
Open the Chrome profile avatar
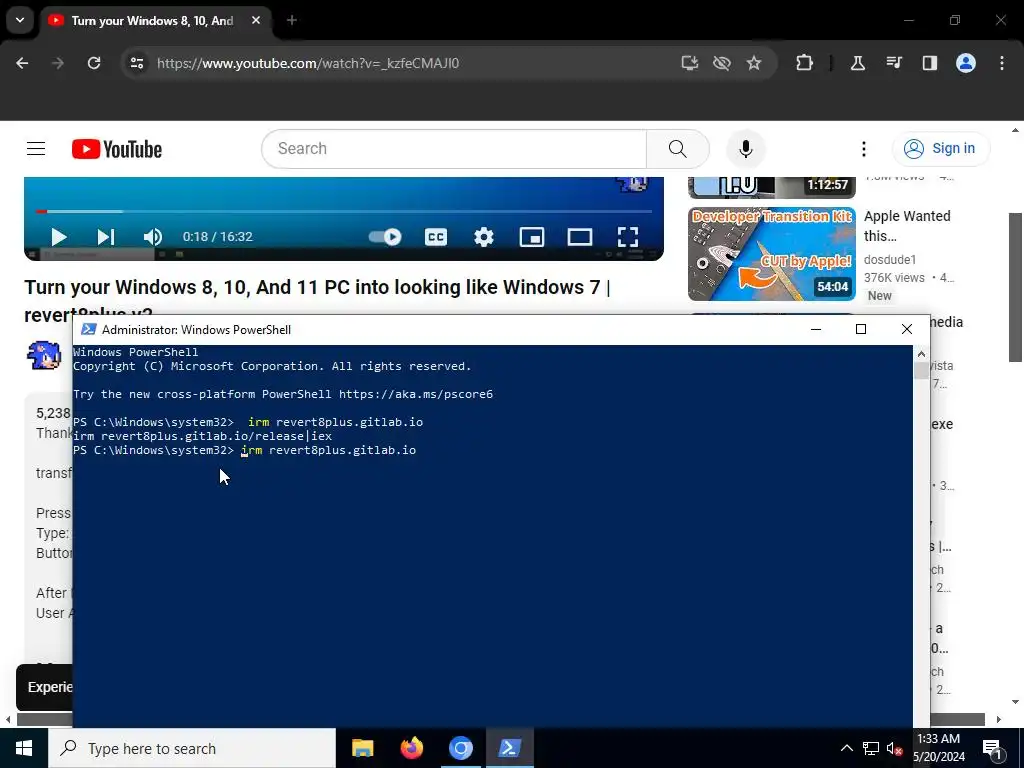click(x=966, y=63)
